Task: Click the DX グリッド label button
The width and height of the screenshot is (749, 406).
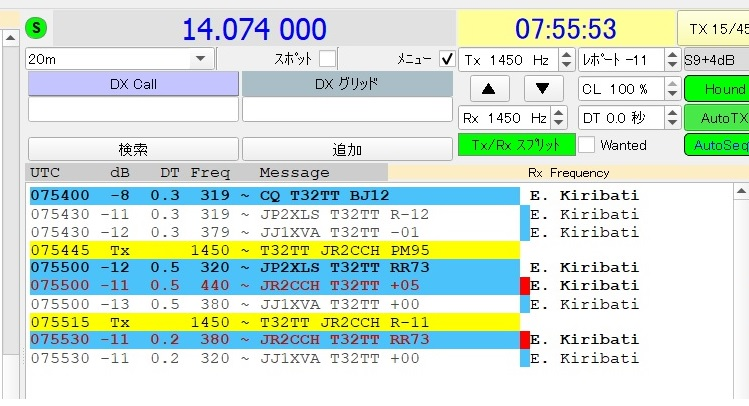Action: coord(347,84)
